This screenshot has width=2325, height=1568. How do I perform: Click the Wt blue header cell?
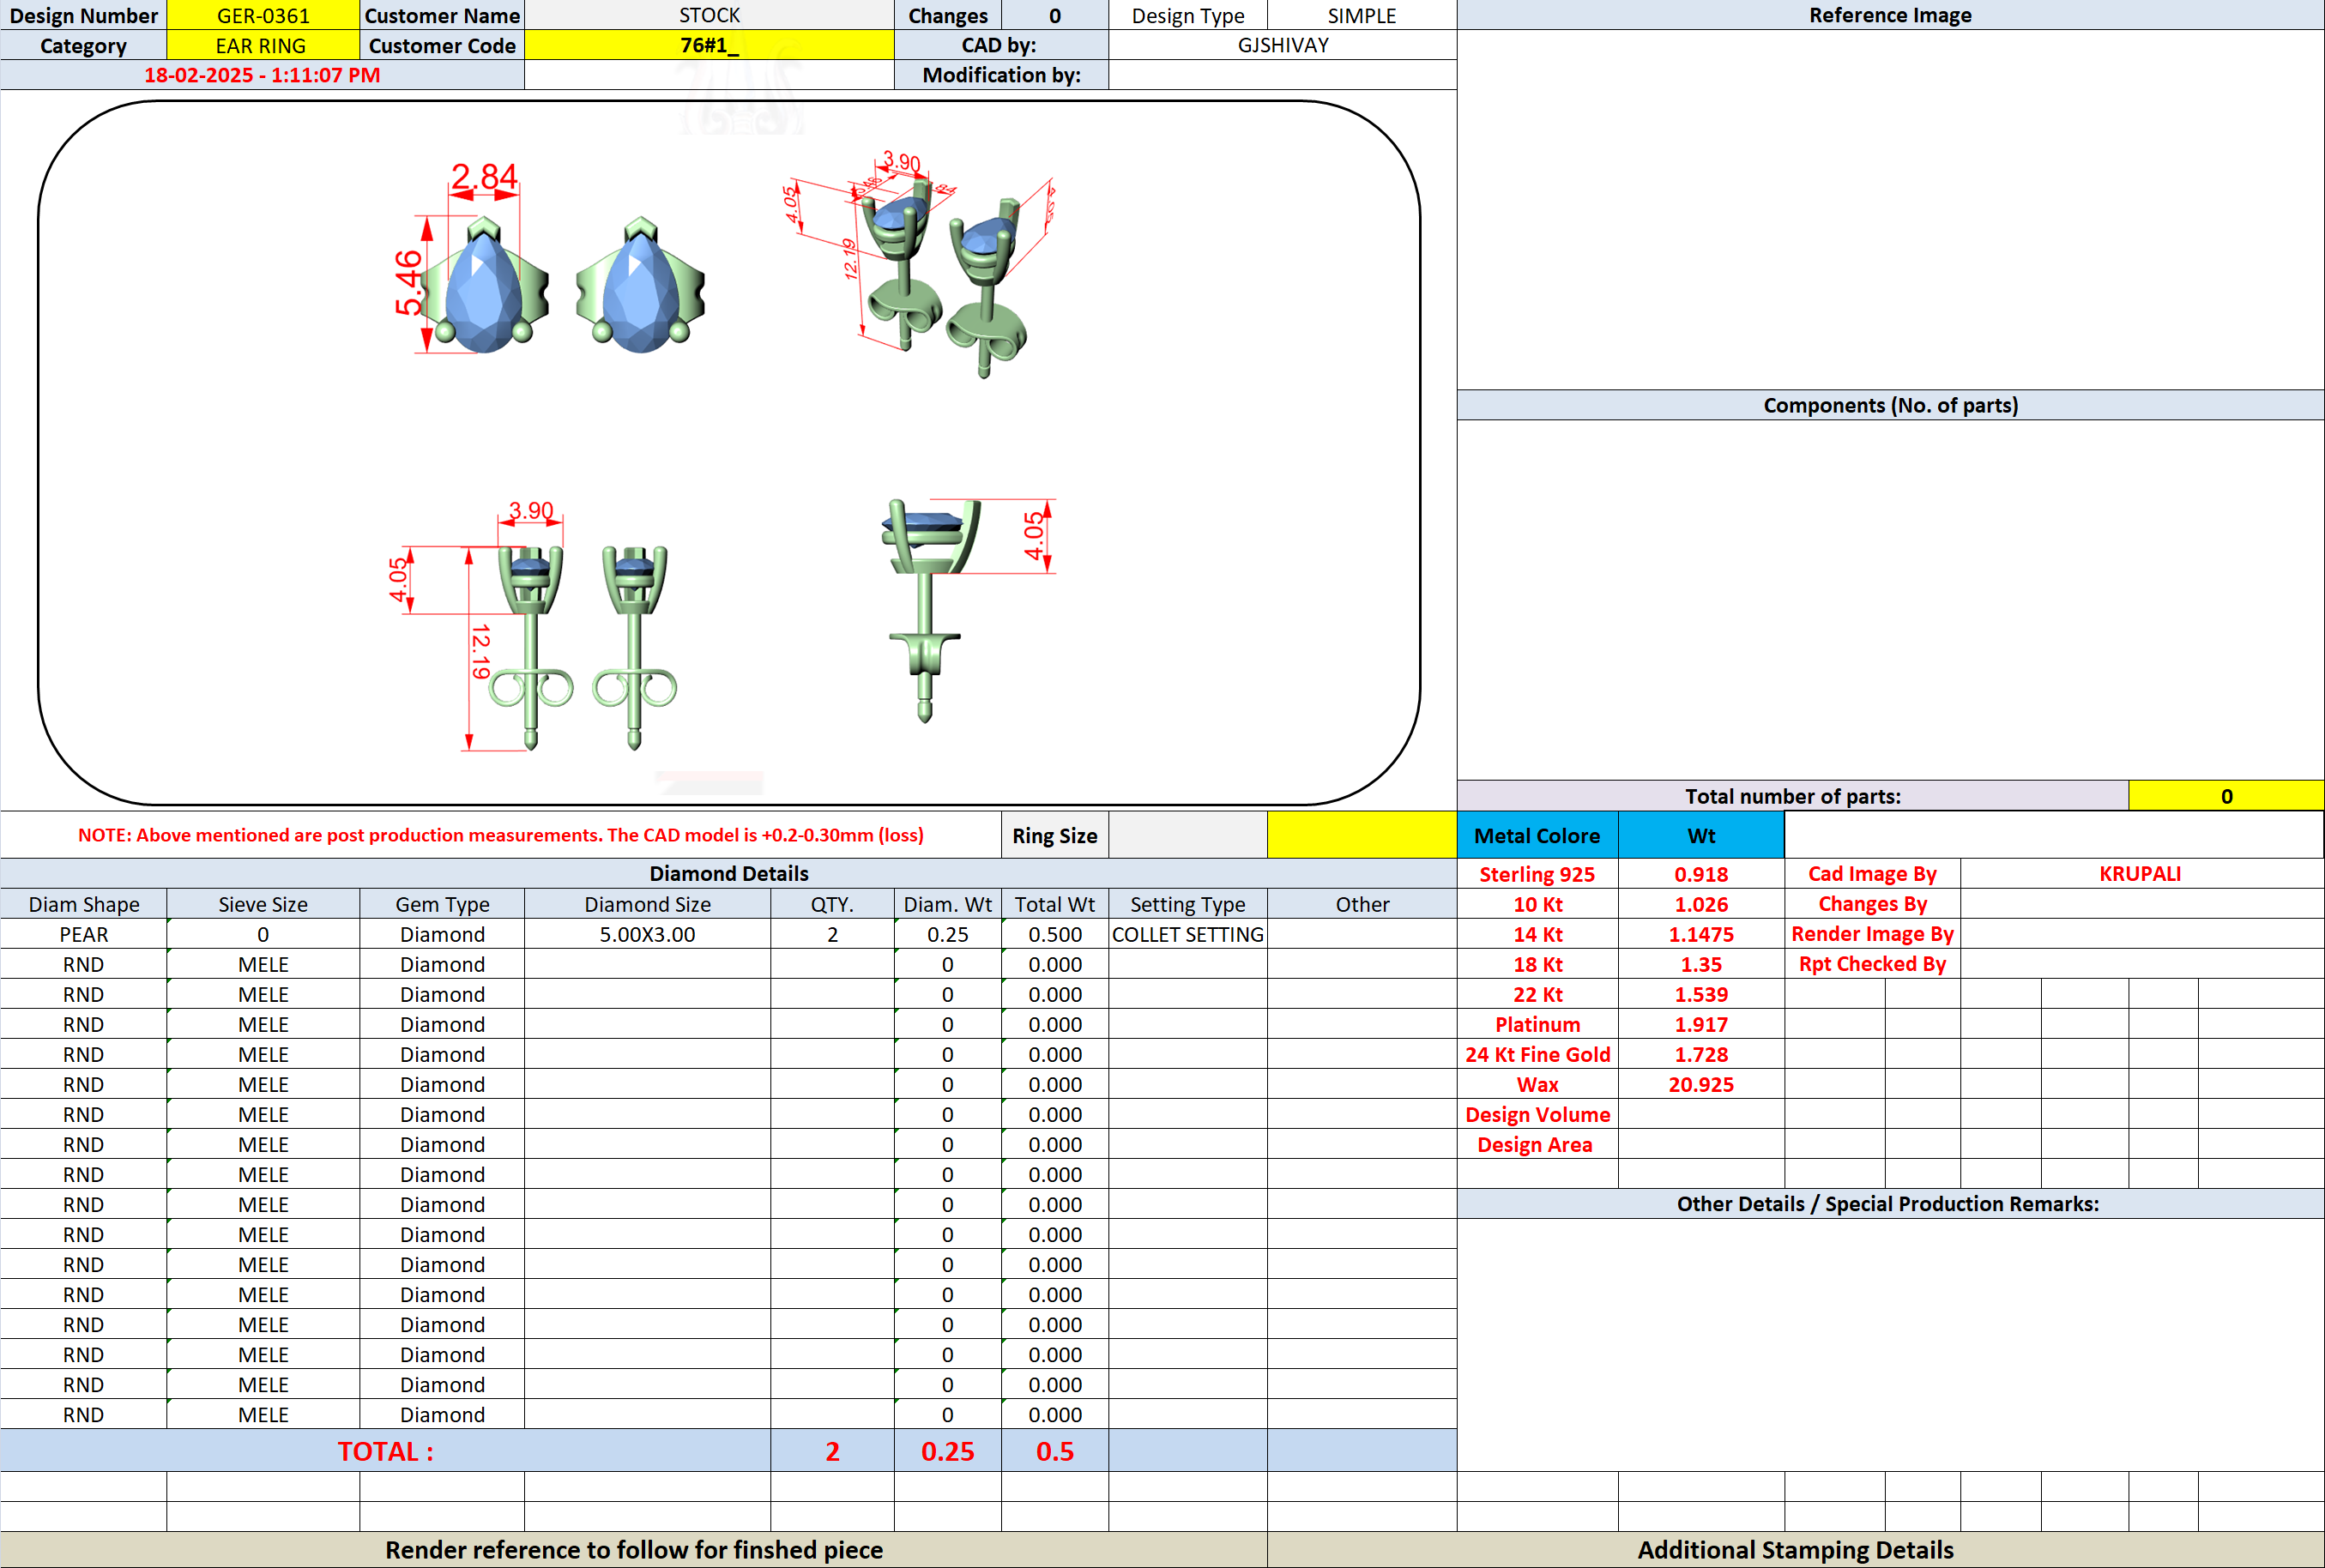point(1701,835)
